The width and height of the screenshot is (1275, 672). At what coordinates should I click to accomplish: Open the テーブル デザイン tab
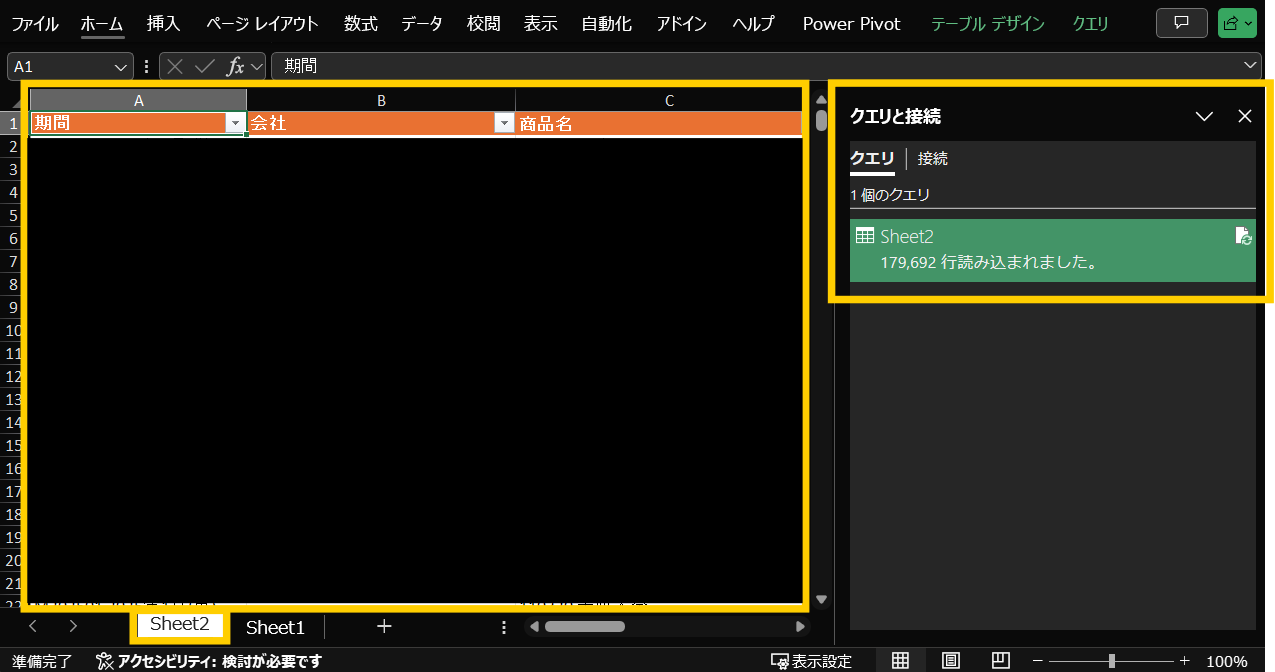click(987, 24)
